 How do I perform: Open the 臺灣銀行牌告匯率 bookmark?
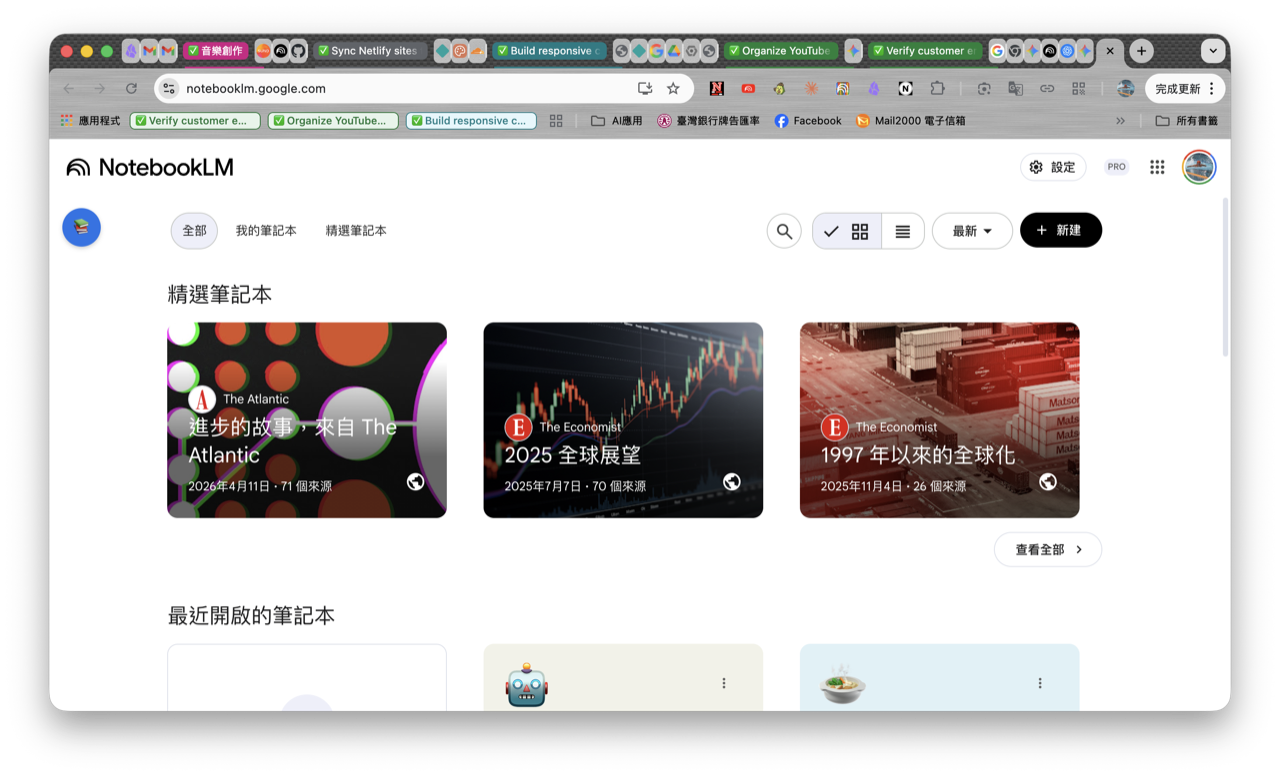[708, 121]
